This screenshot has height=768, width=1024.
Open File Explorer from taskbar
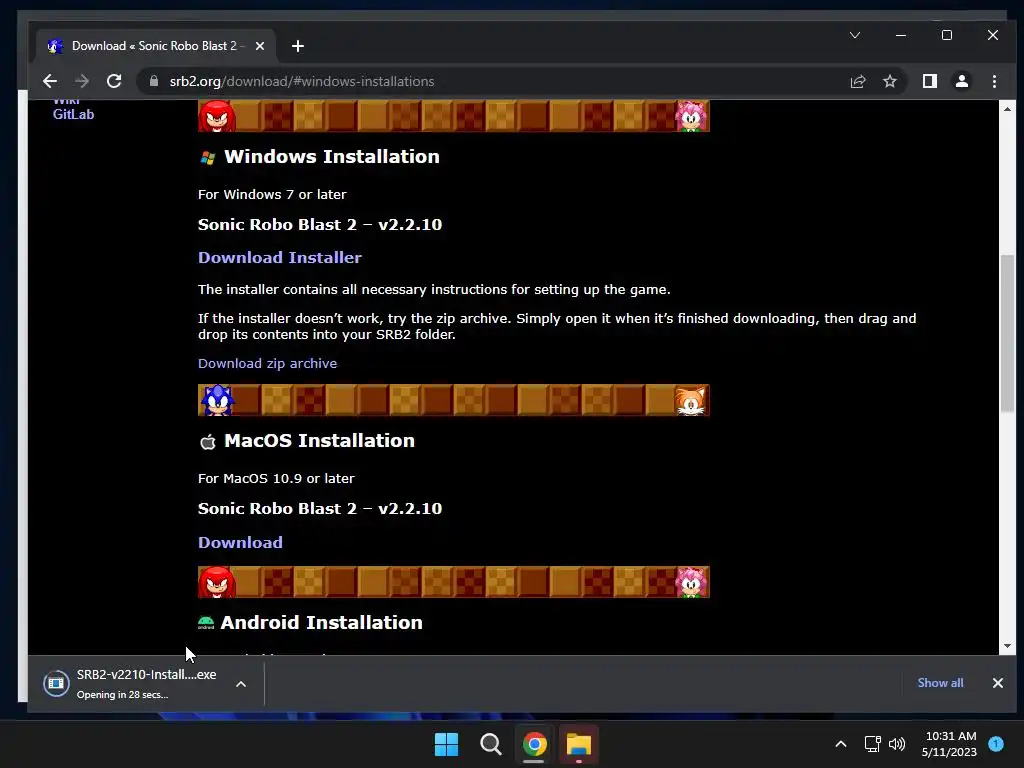click(x=579, y=744)
